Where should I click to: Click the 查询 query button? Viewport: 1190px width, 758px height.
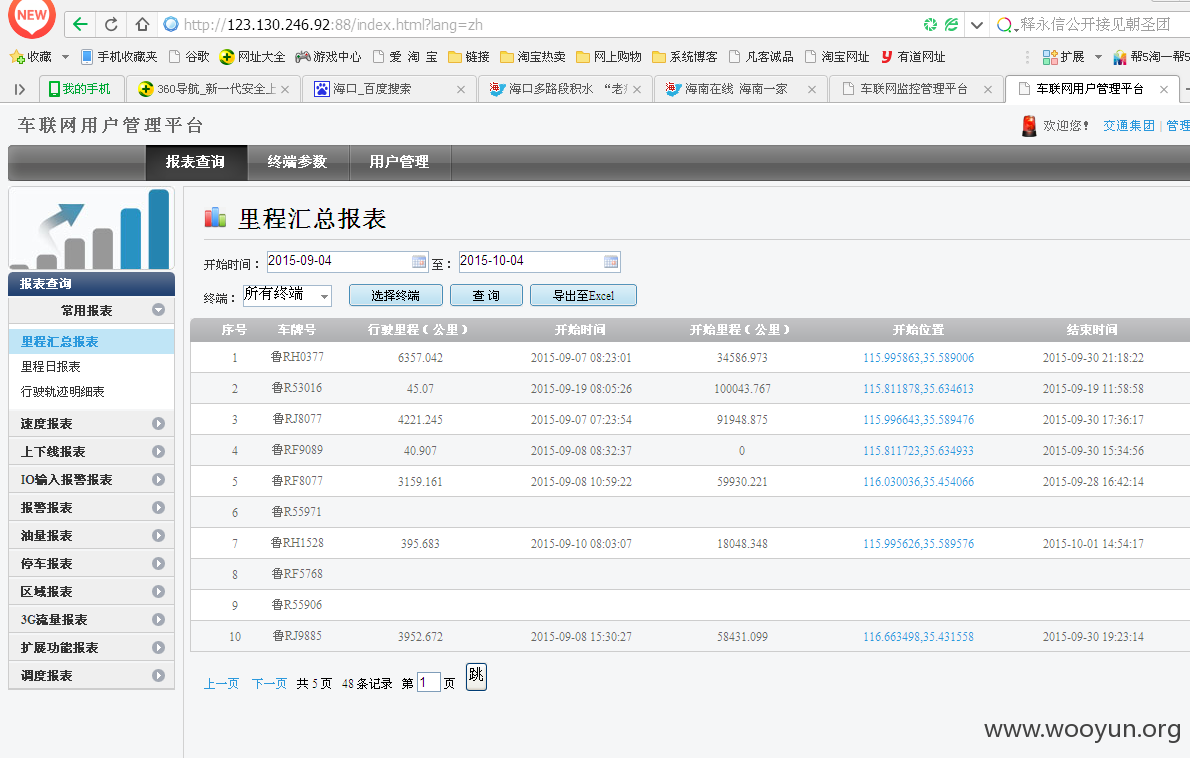click(x=486, y=295)
